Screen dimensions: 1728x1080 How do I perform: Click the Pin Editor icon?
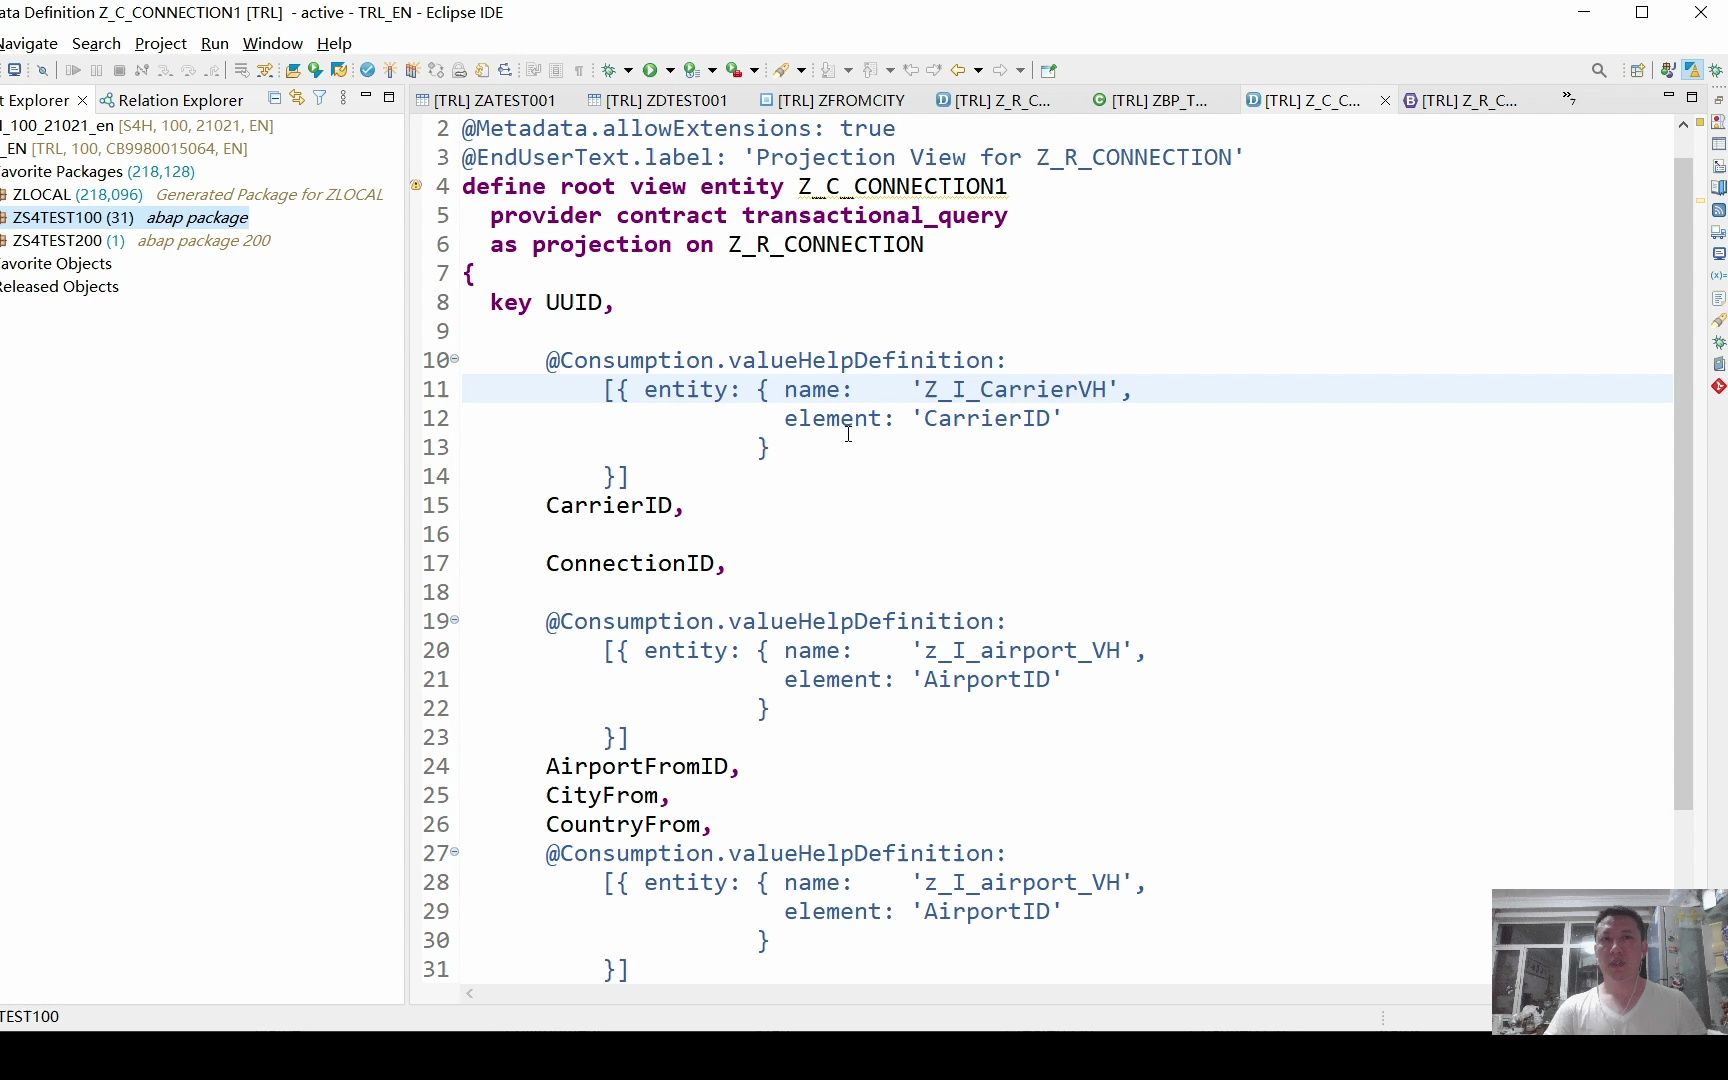pos(1048,70)
